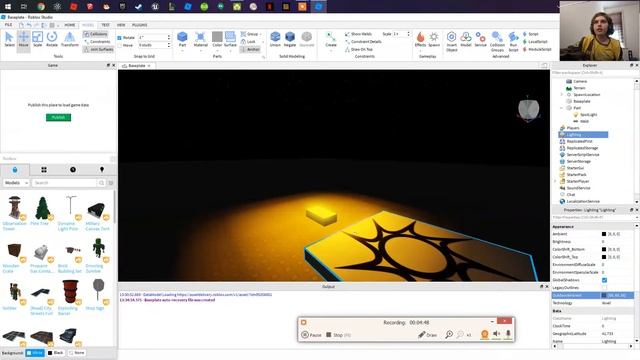This screenshot has height=360, width=640.
Task: Select None toolbox background
Action: [x=76, y=353]
